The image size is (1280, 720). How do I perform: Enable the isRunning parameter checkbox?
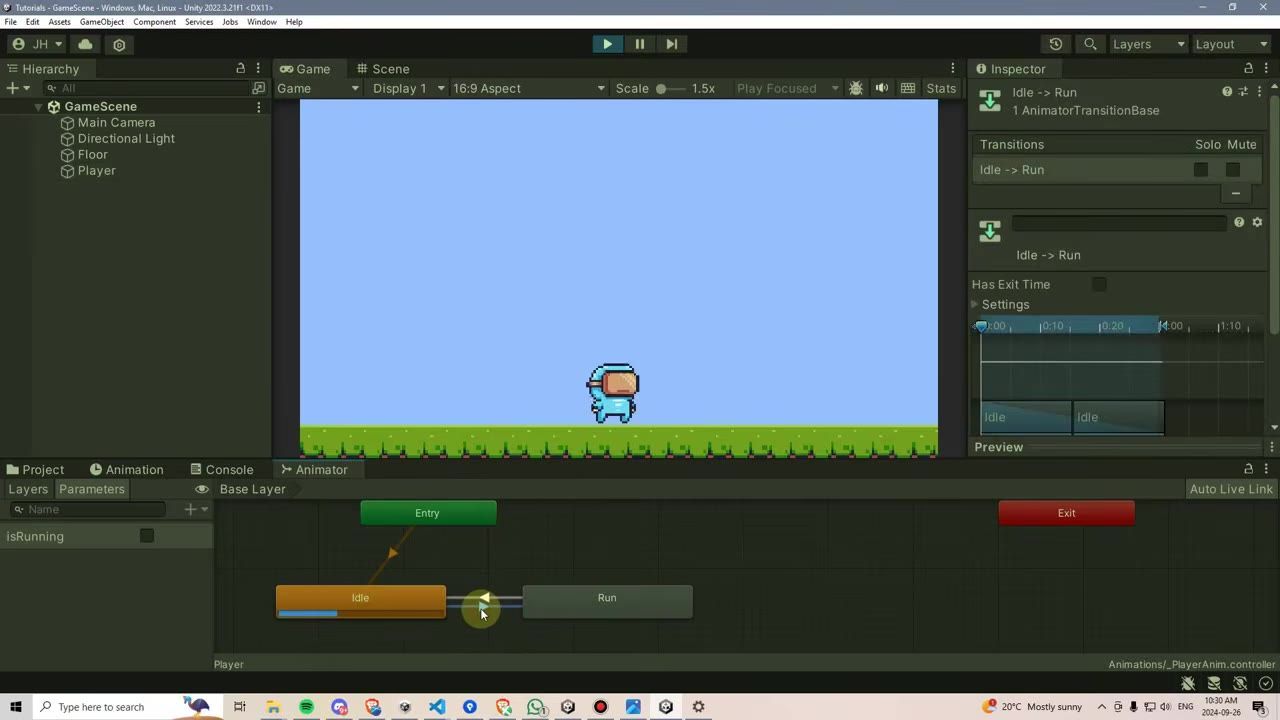point(147,536)
